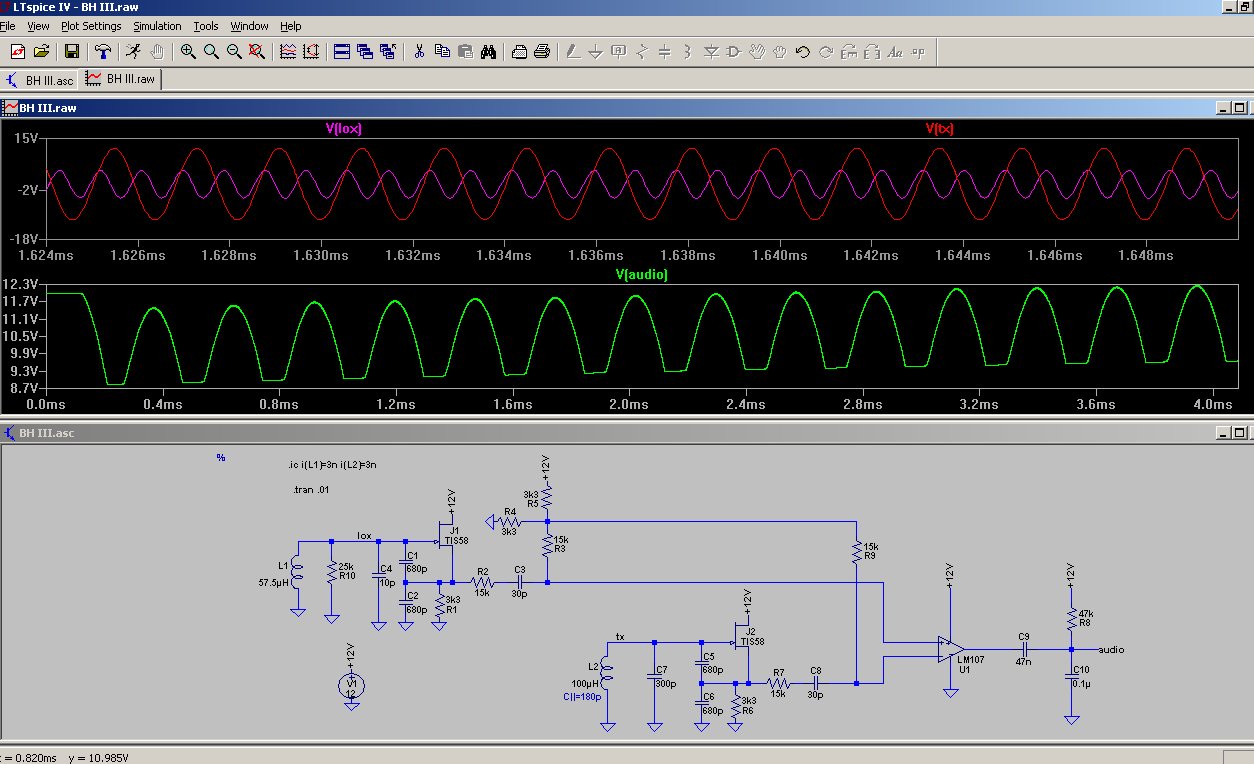Open the Plot Settings menu

point(91,26)
